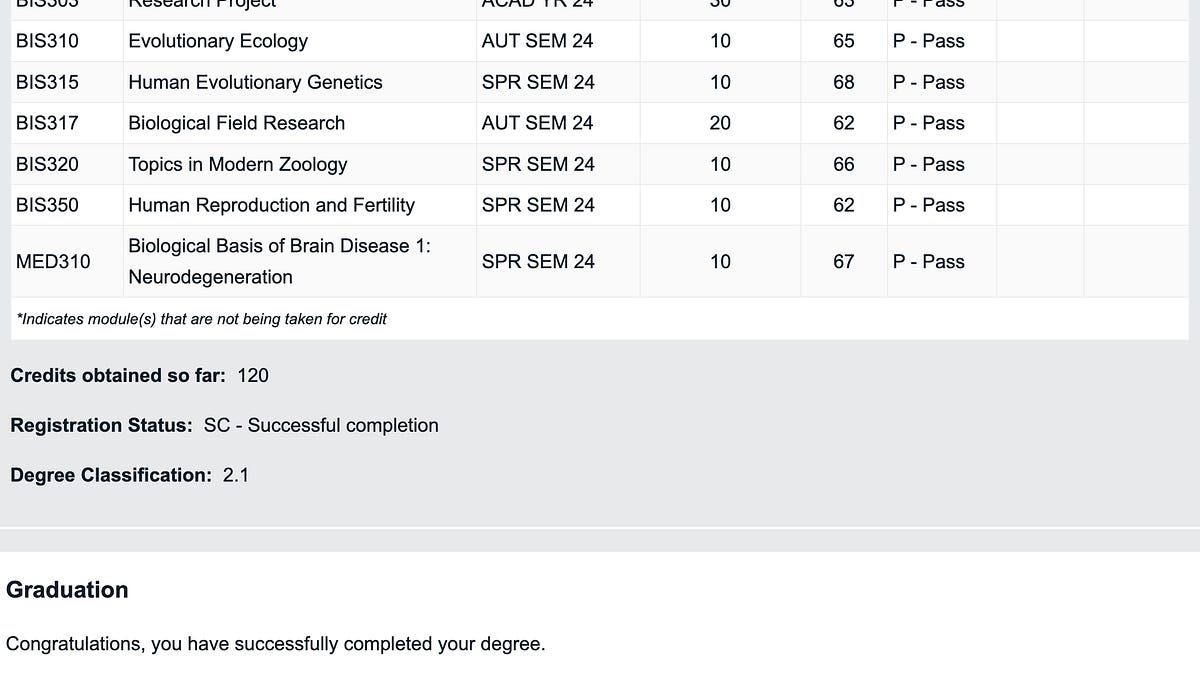Click the Evolutionary Ecology module title
The width and height of the screenshot is (1200, 675).
[218, 41]
